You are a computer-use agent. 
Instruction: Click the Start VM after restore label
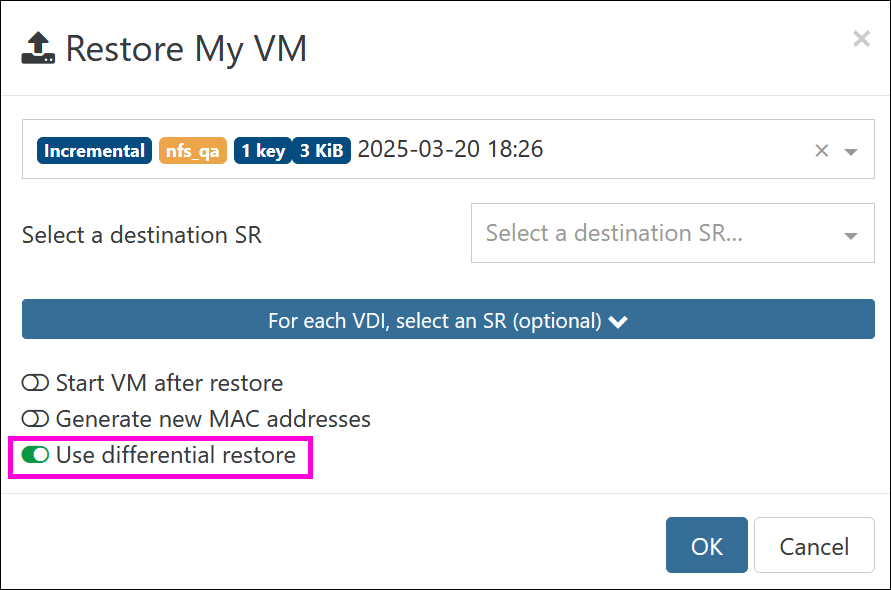169,383
